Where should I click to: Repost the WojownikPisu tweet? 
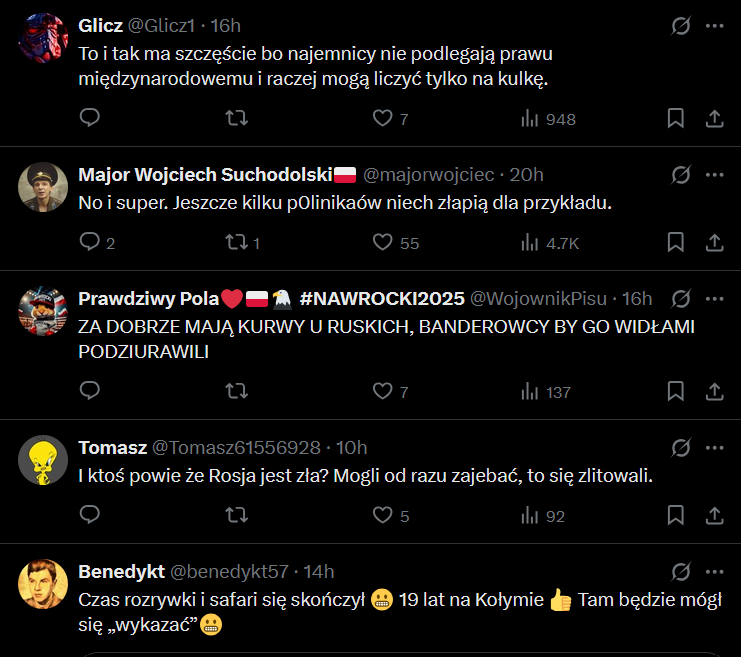237,392
